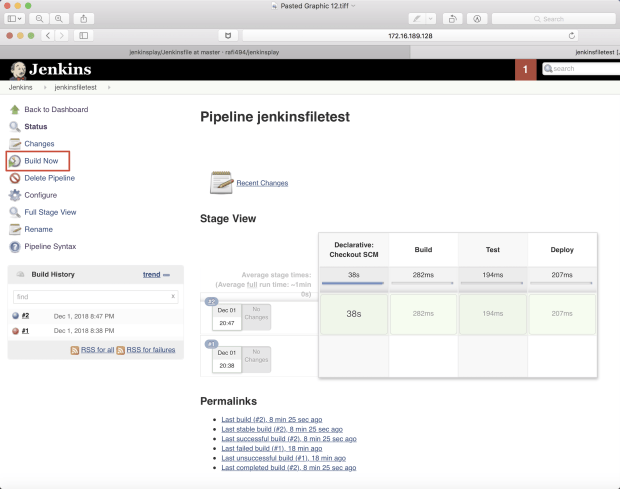
Task: Click the Preview zoom out button
Action: pos(39,19)
